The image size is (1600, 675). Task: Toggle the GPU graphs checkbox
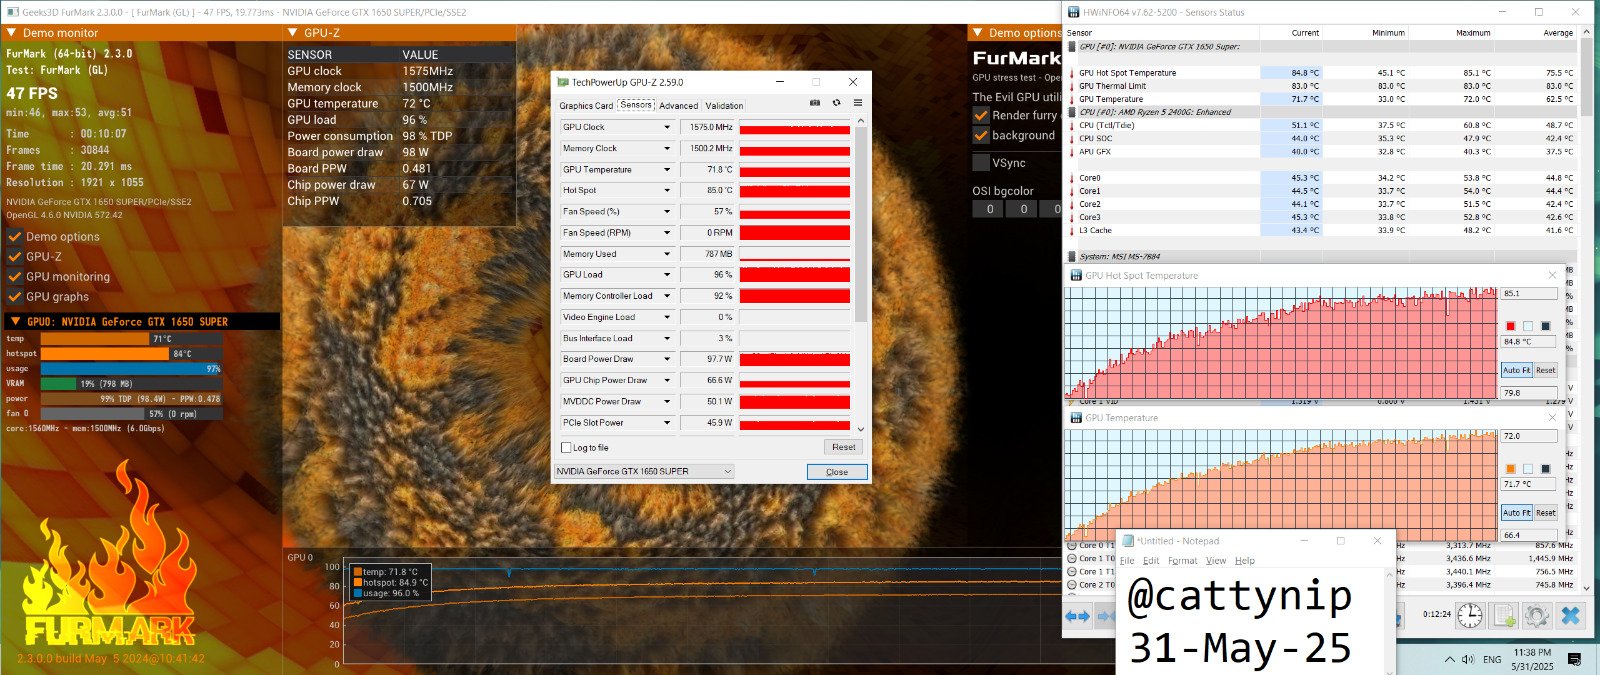point(15,297)
